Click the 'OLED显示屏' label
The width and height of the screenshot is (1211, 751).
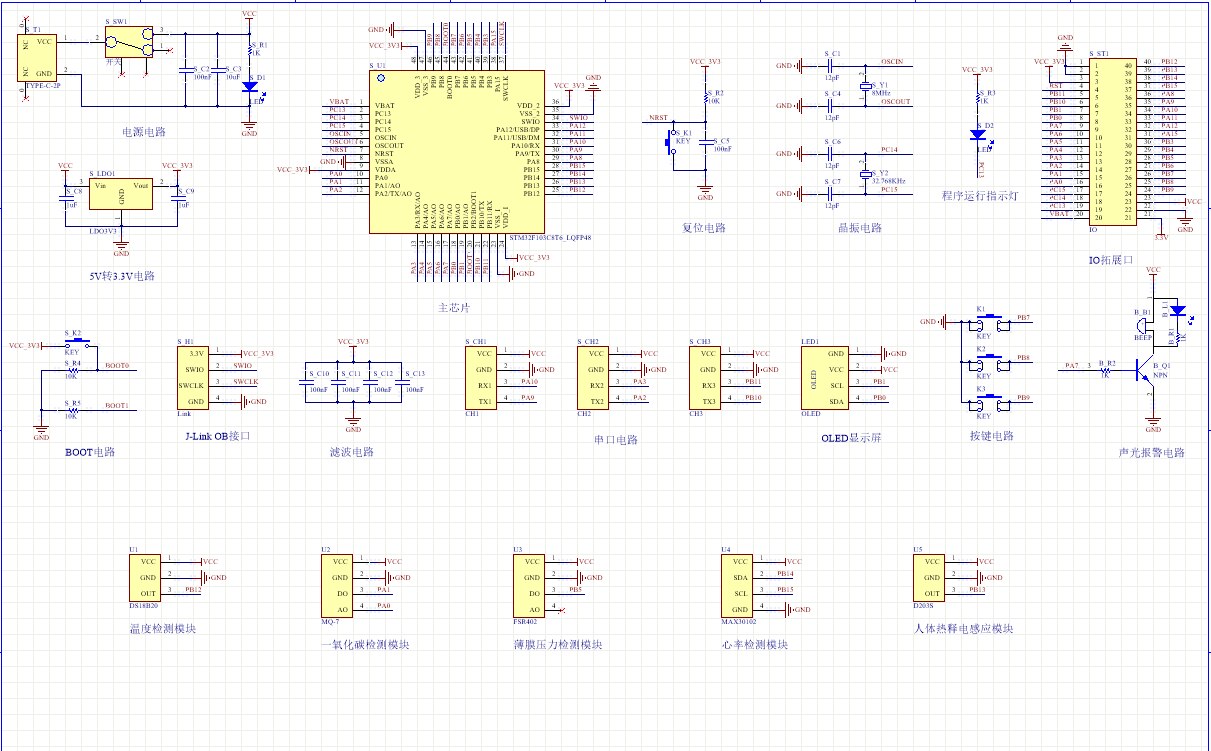[x=852, y=438]
